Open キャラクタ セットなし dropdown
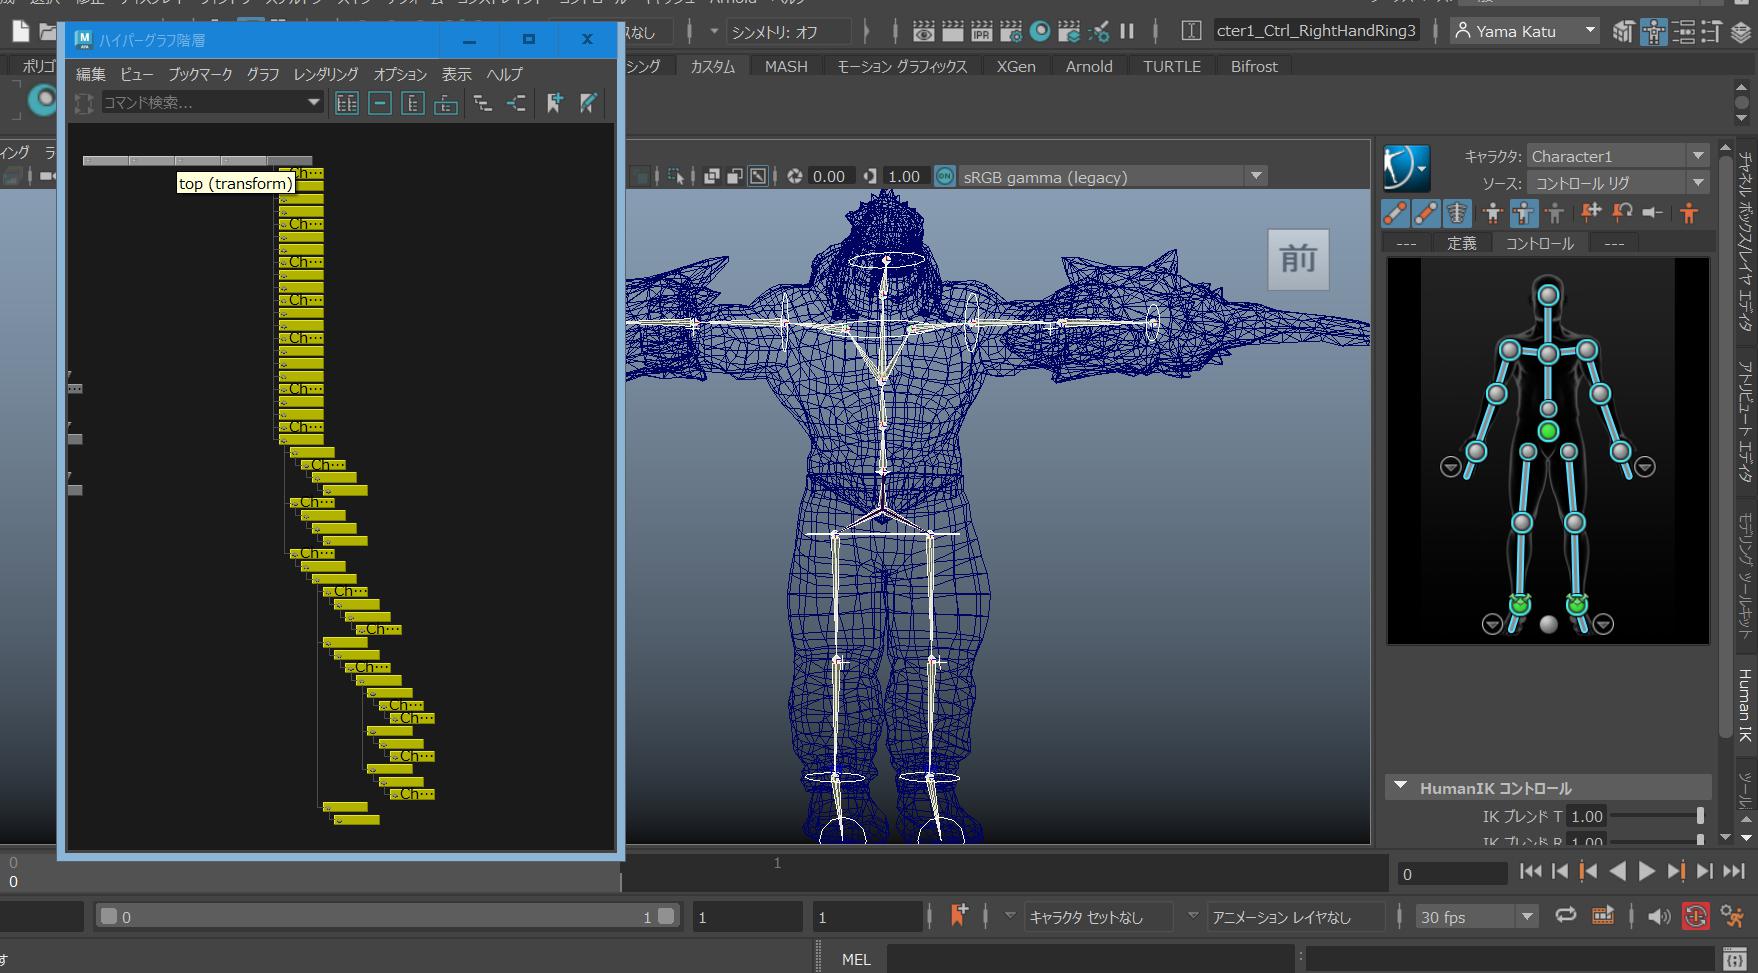The height and width of the screenshot is (973, 1758). click(1097, 917)
